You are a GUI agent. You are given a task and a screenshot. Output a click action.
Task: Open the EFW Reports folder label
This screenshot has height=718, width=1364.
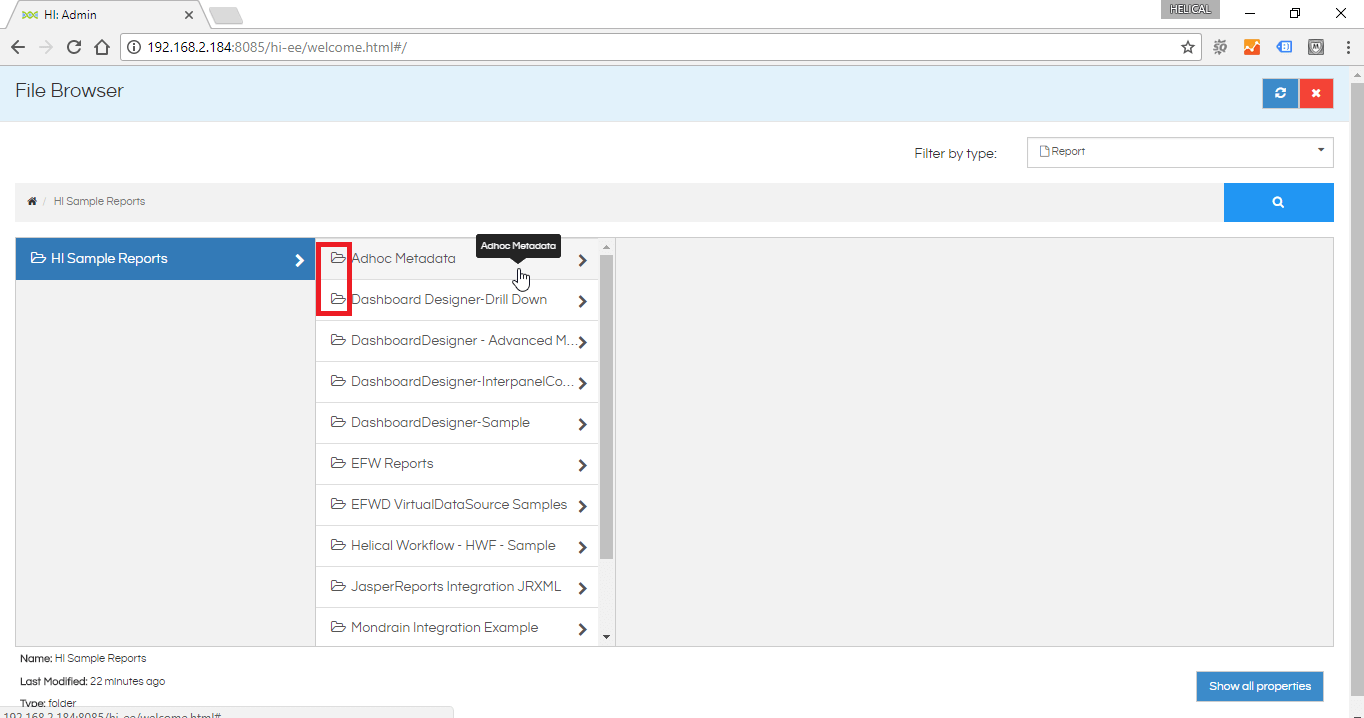coord(392,463)
